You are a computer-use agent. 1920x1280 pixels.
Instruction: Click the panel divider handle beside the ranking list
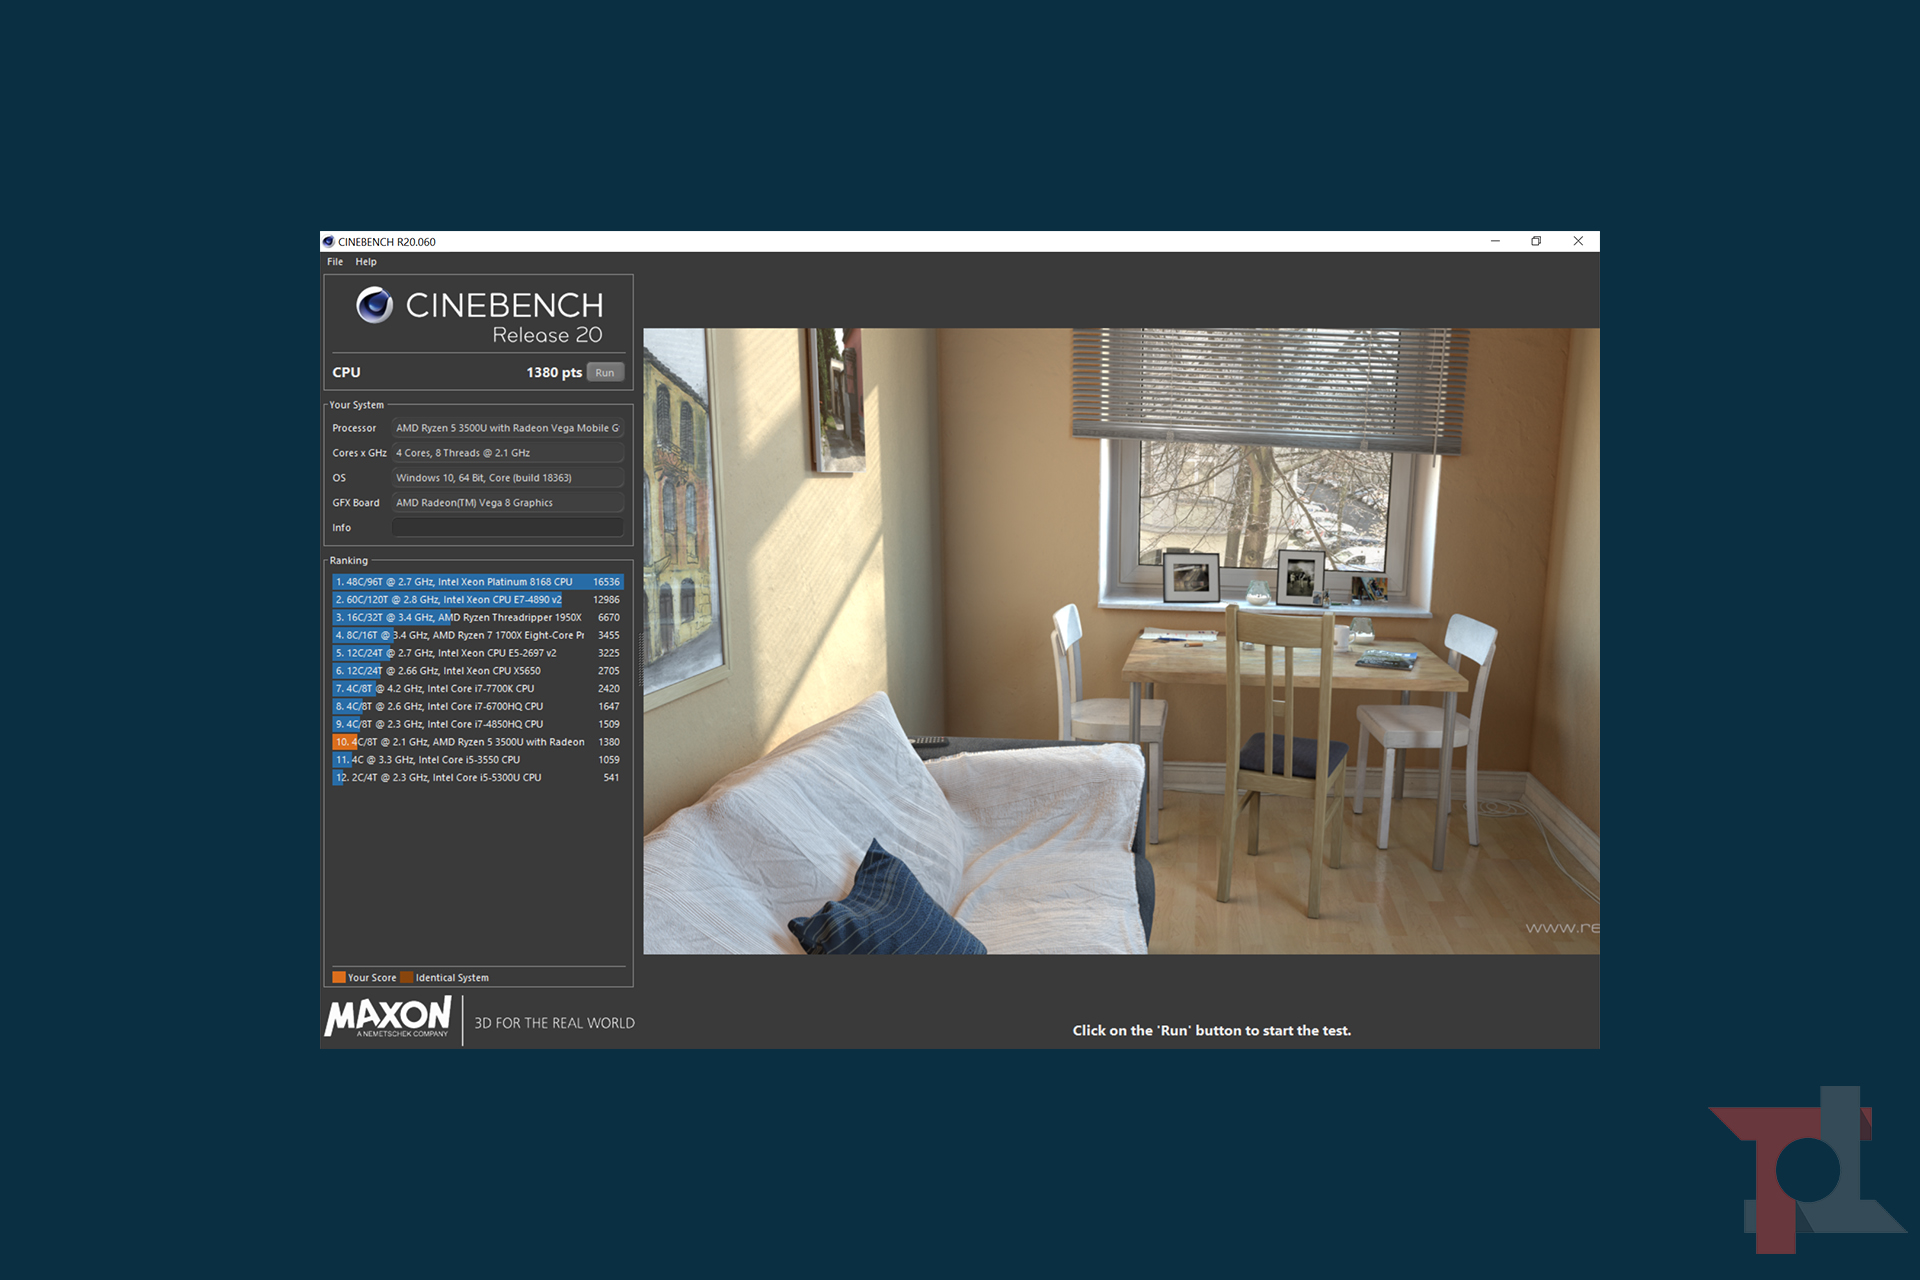point(639,660)
